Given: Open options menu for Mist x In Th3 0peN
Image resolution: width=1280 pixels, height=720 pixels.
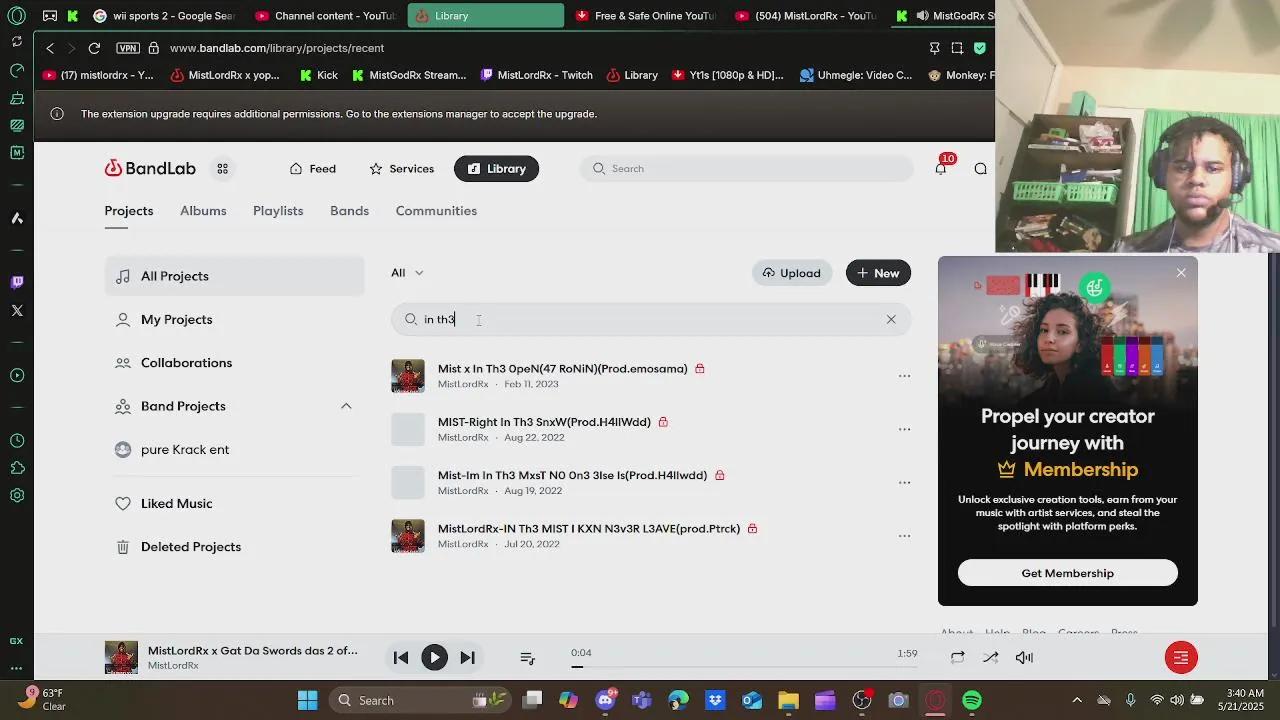Looking at the screenshot, I should click(x=904, y=376).
